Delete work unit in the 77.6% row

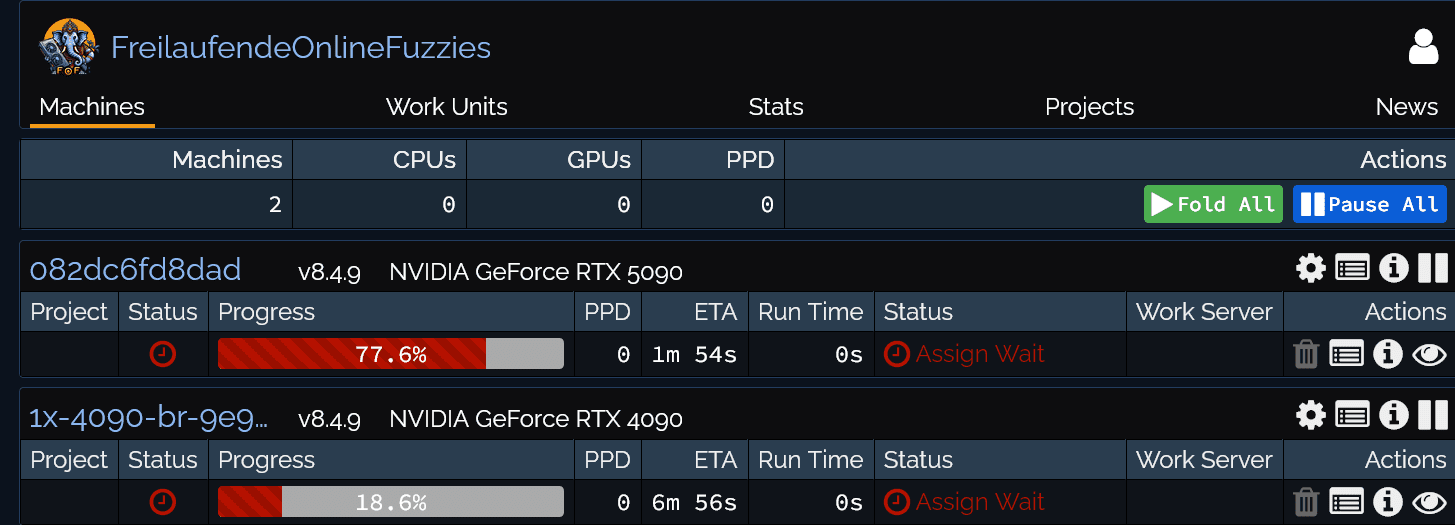coord(1306,354)
